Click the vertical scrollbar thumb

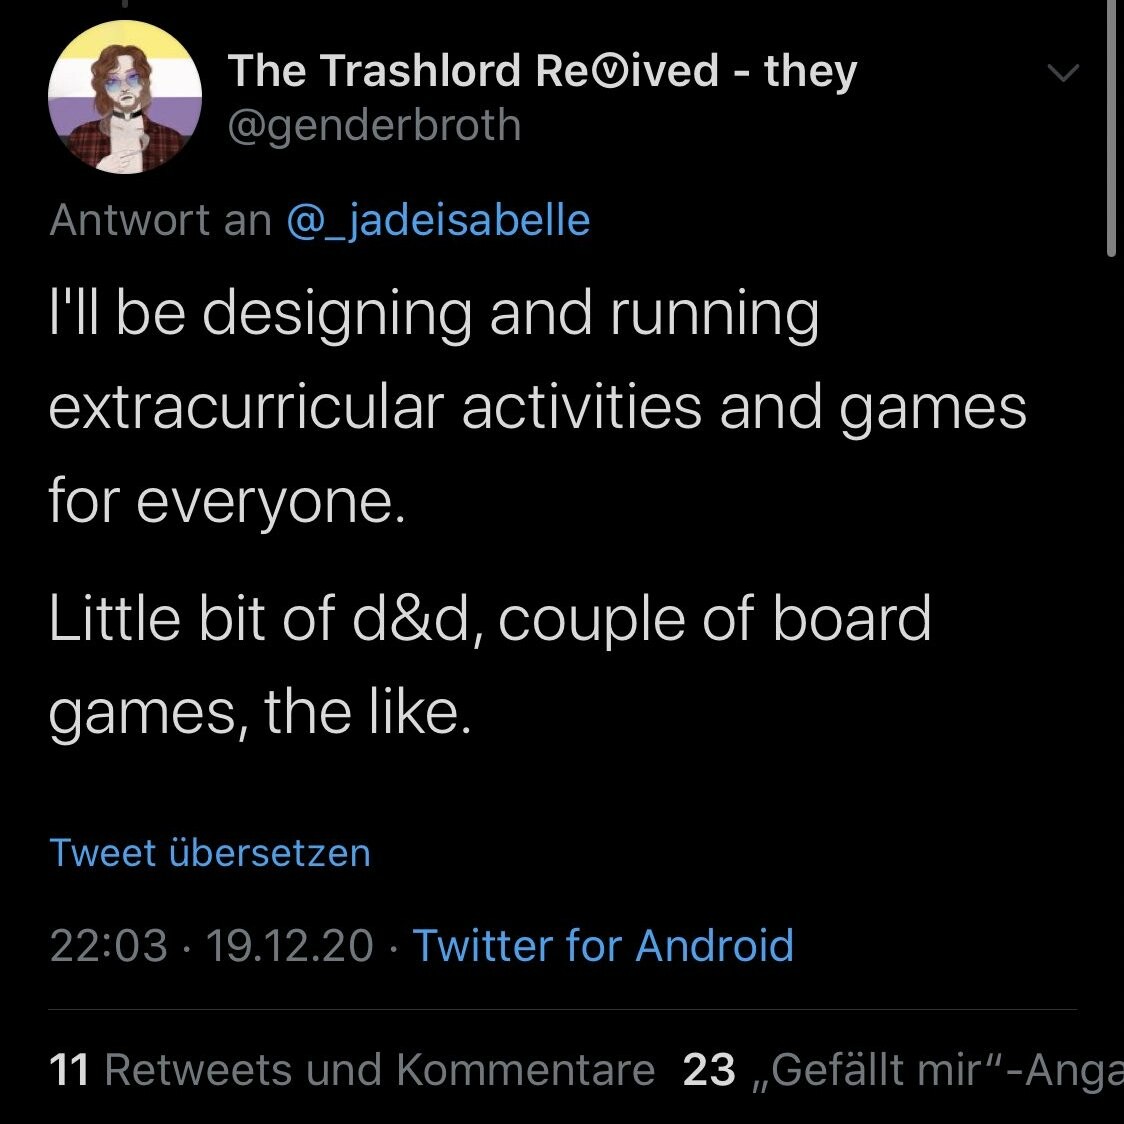1112,130
